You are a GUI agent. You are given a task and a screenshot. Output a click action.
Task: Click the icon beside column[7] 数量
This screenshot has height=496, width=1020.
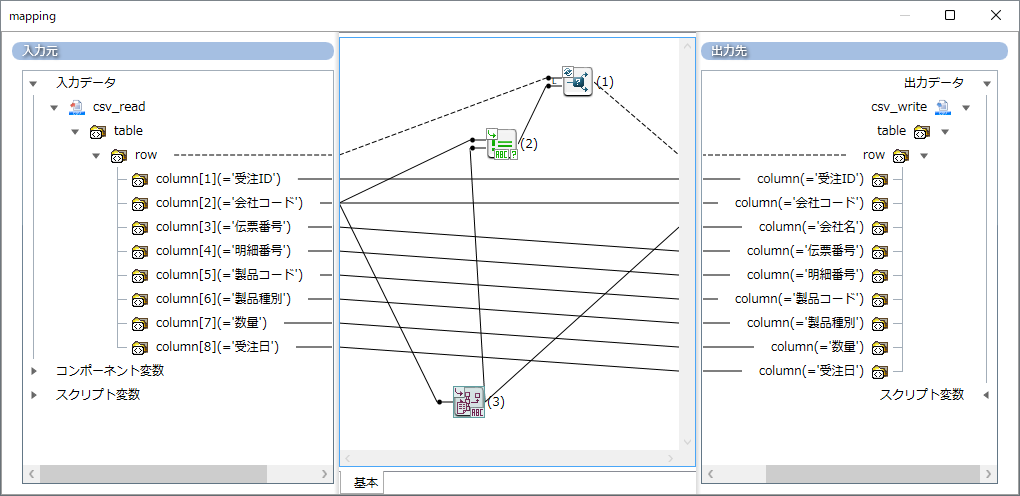(139, 324)
